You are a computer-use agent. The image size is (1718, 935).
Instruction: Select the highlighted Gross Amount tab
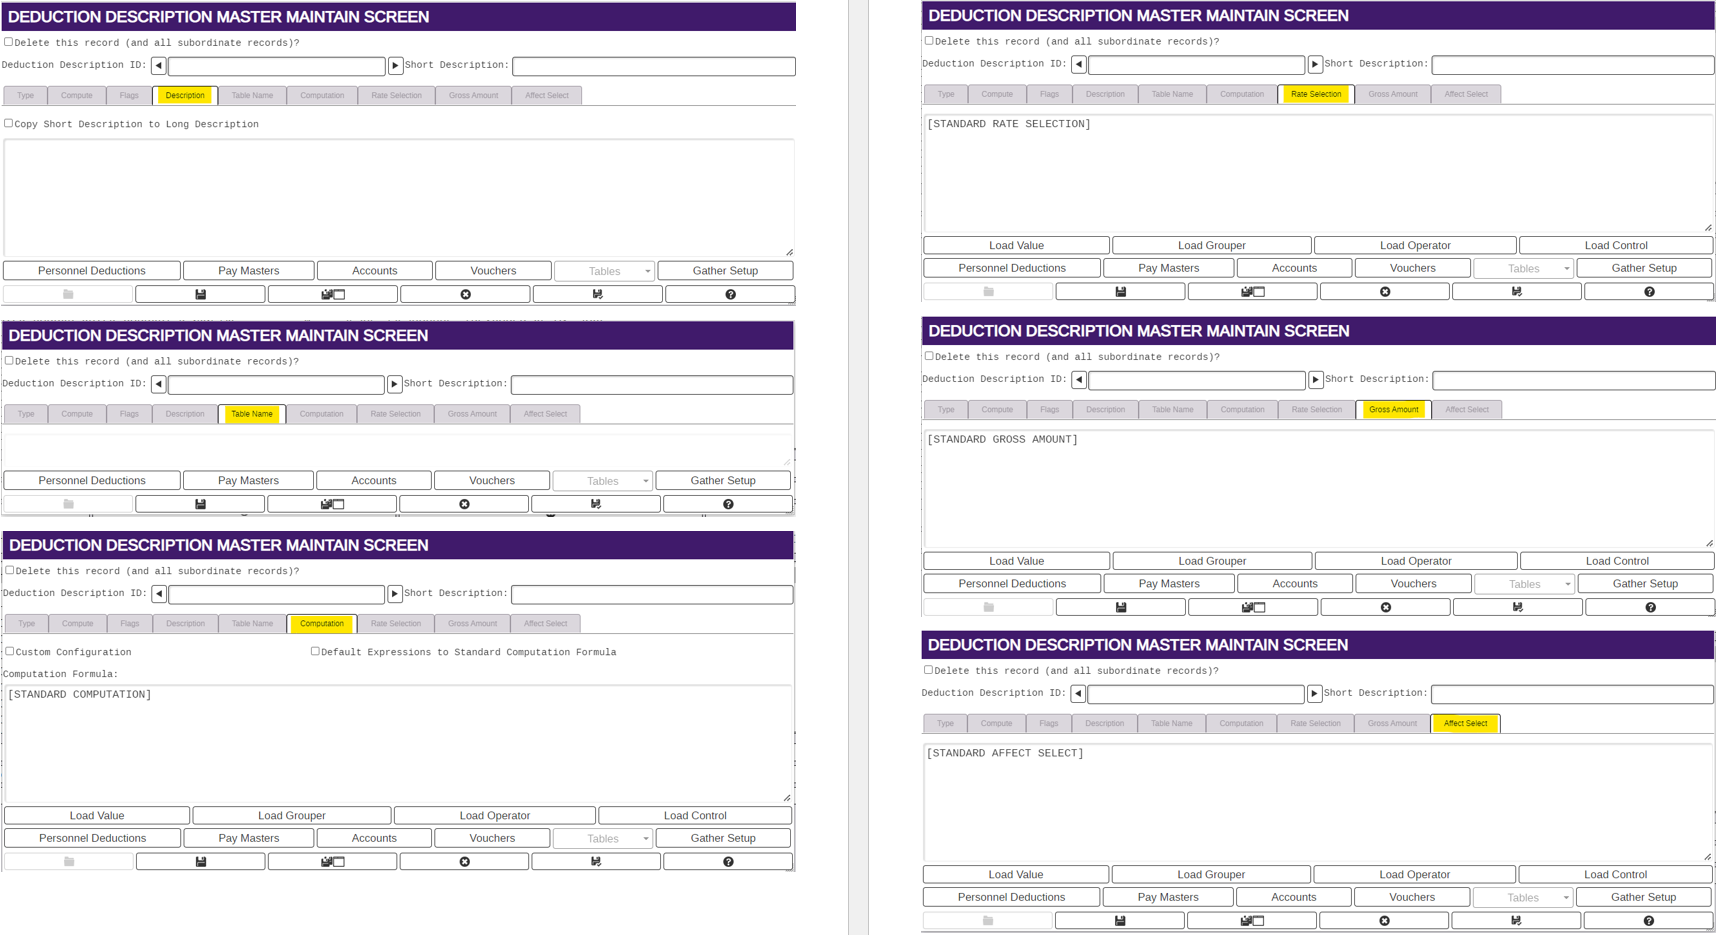click(1394, 410)
